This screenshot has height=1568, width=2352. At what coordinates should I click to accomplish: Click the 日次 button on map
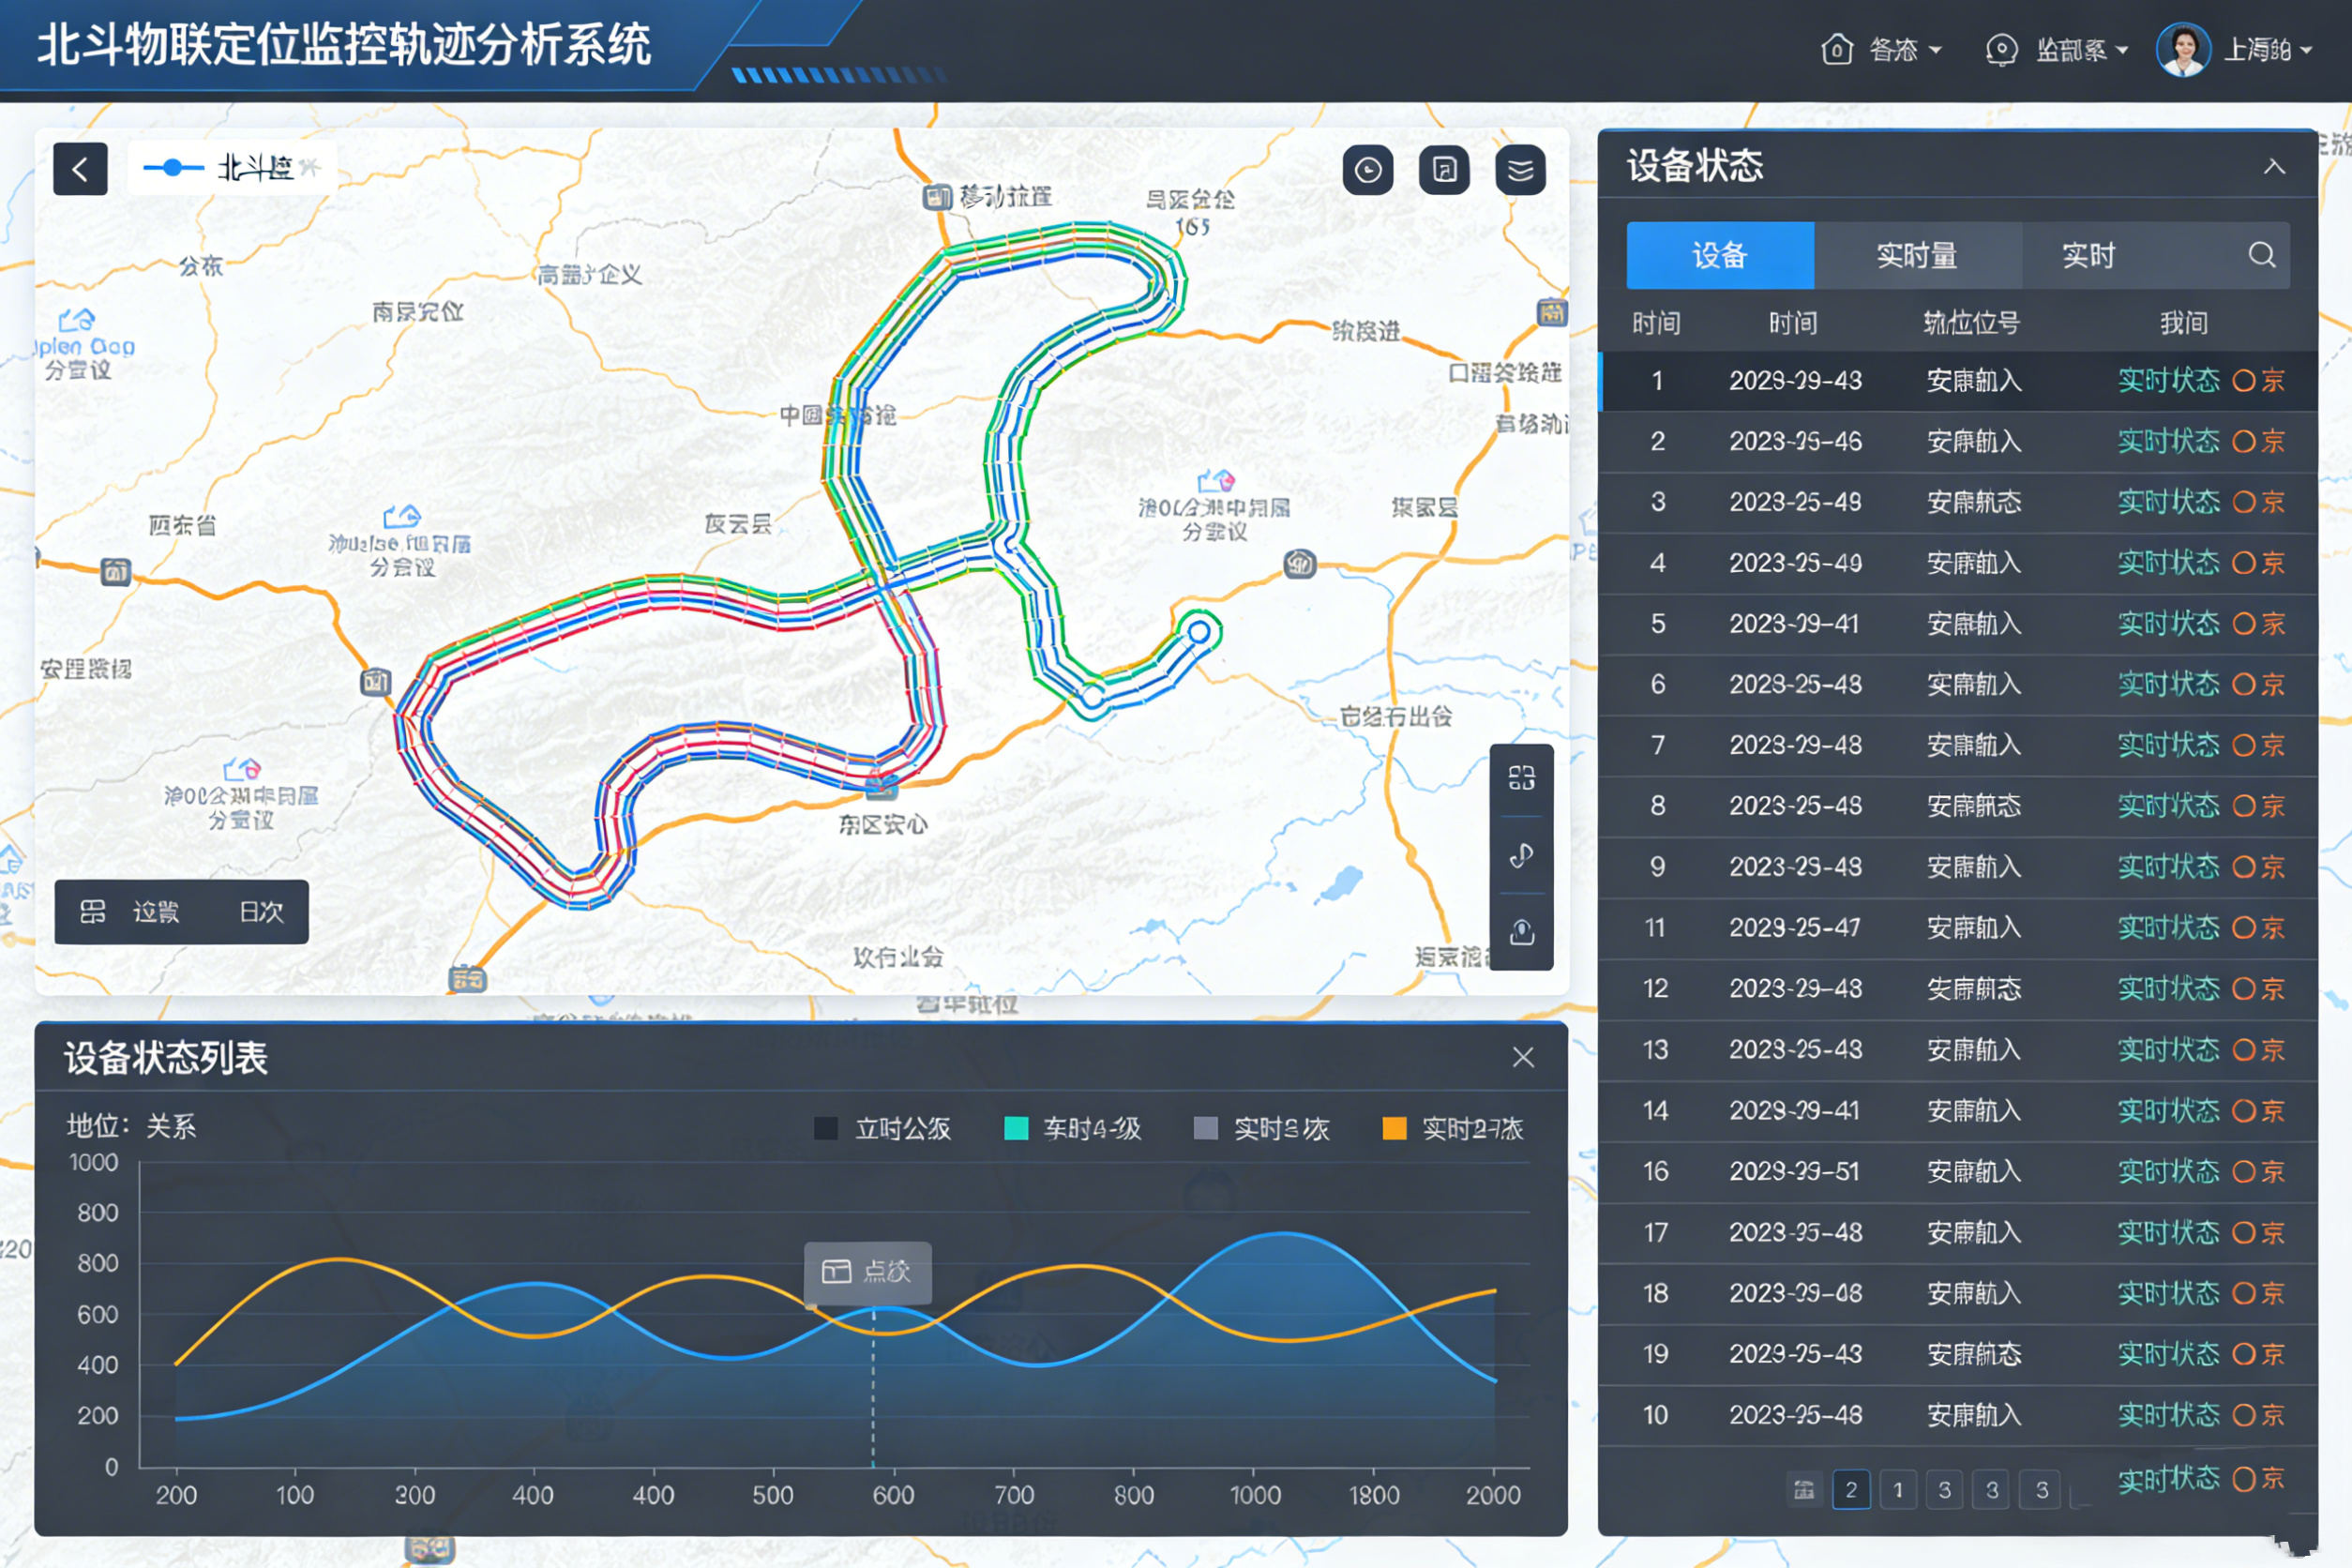261,912
